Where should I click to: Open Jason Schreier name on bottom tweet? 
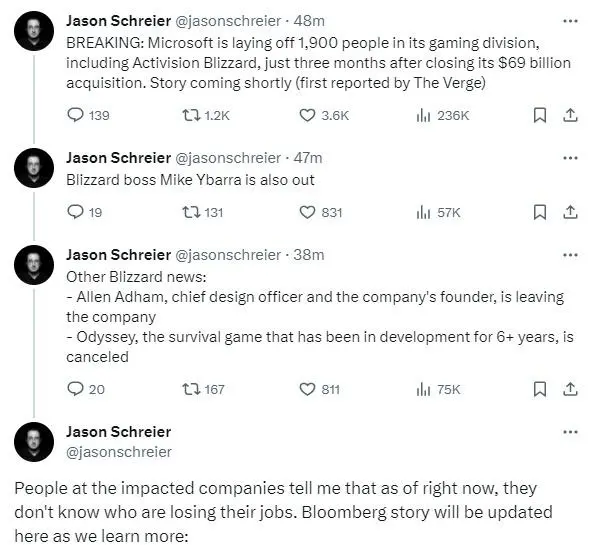pyautogui.click(x=119, y=432)
